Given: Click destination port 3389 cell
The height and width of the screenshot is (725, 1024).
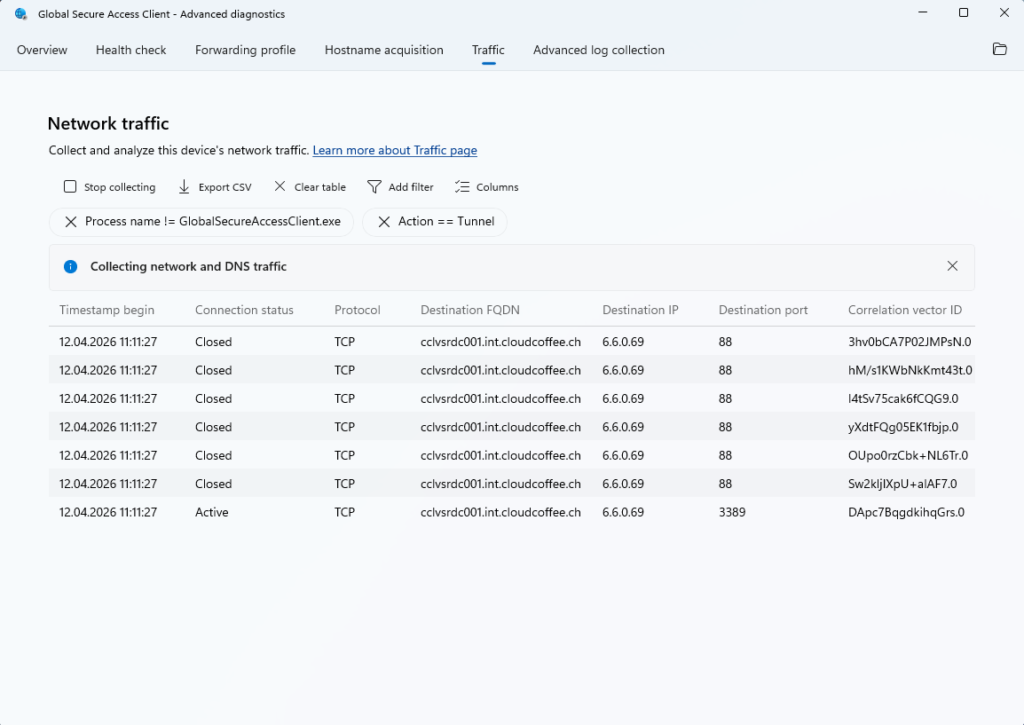Looking at the screenshot, I should 731,512.
